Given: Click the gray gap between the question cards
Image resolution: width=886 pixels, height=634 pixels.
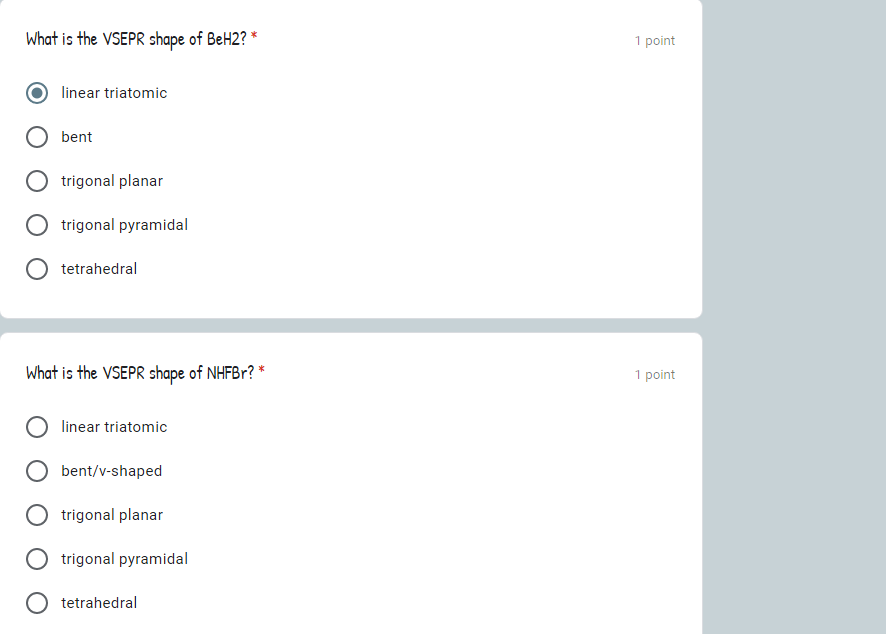Looking at the screenshot, I should pos(351,325).
